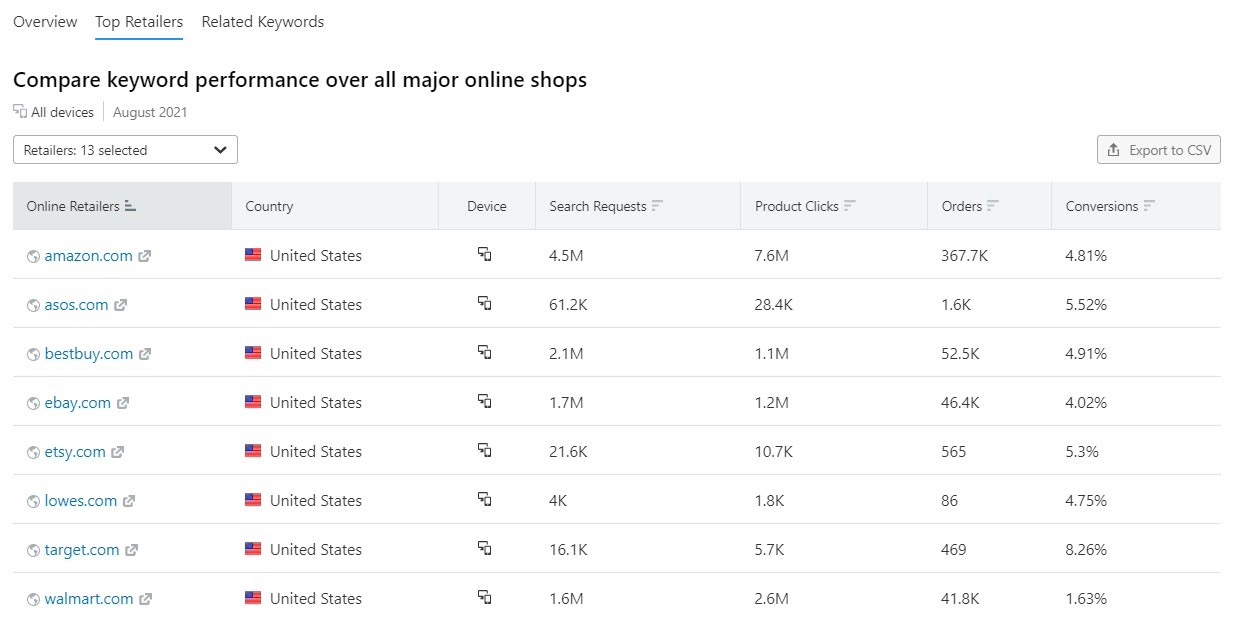
Task: Click the globe icon before bestbuy.com
Action: pos(34,354)
